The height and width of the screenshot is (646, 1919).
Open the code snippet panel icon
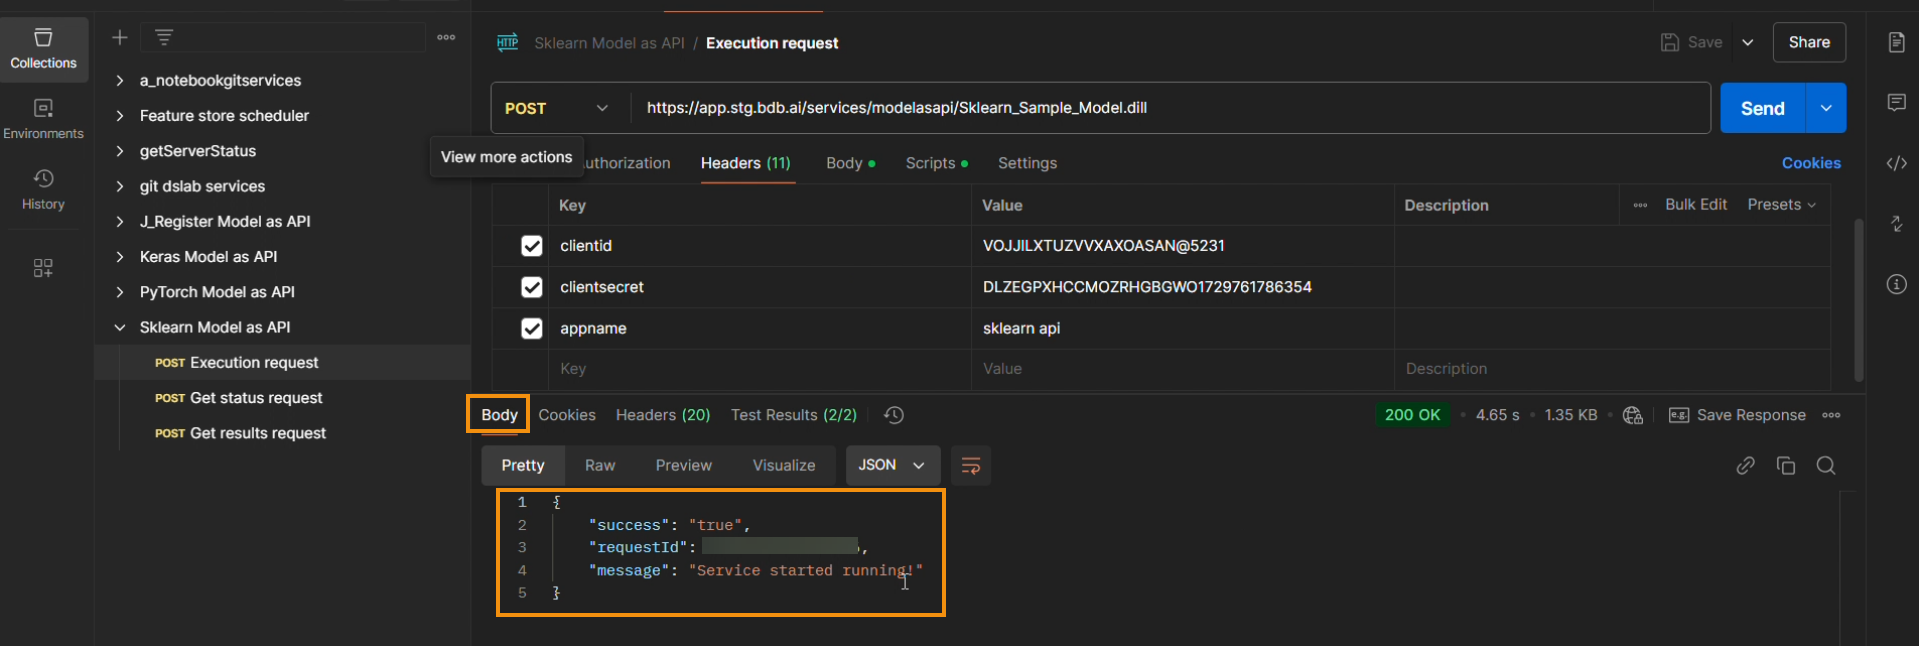(x=1896, y=163)
